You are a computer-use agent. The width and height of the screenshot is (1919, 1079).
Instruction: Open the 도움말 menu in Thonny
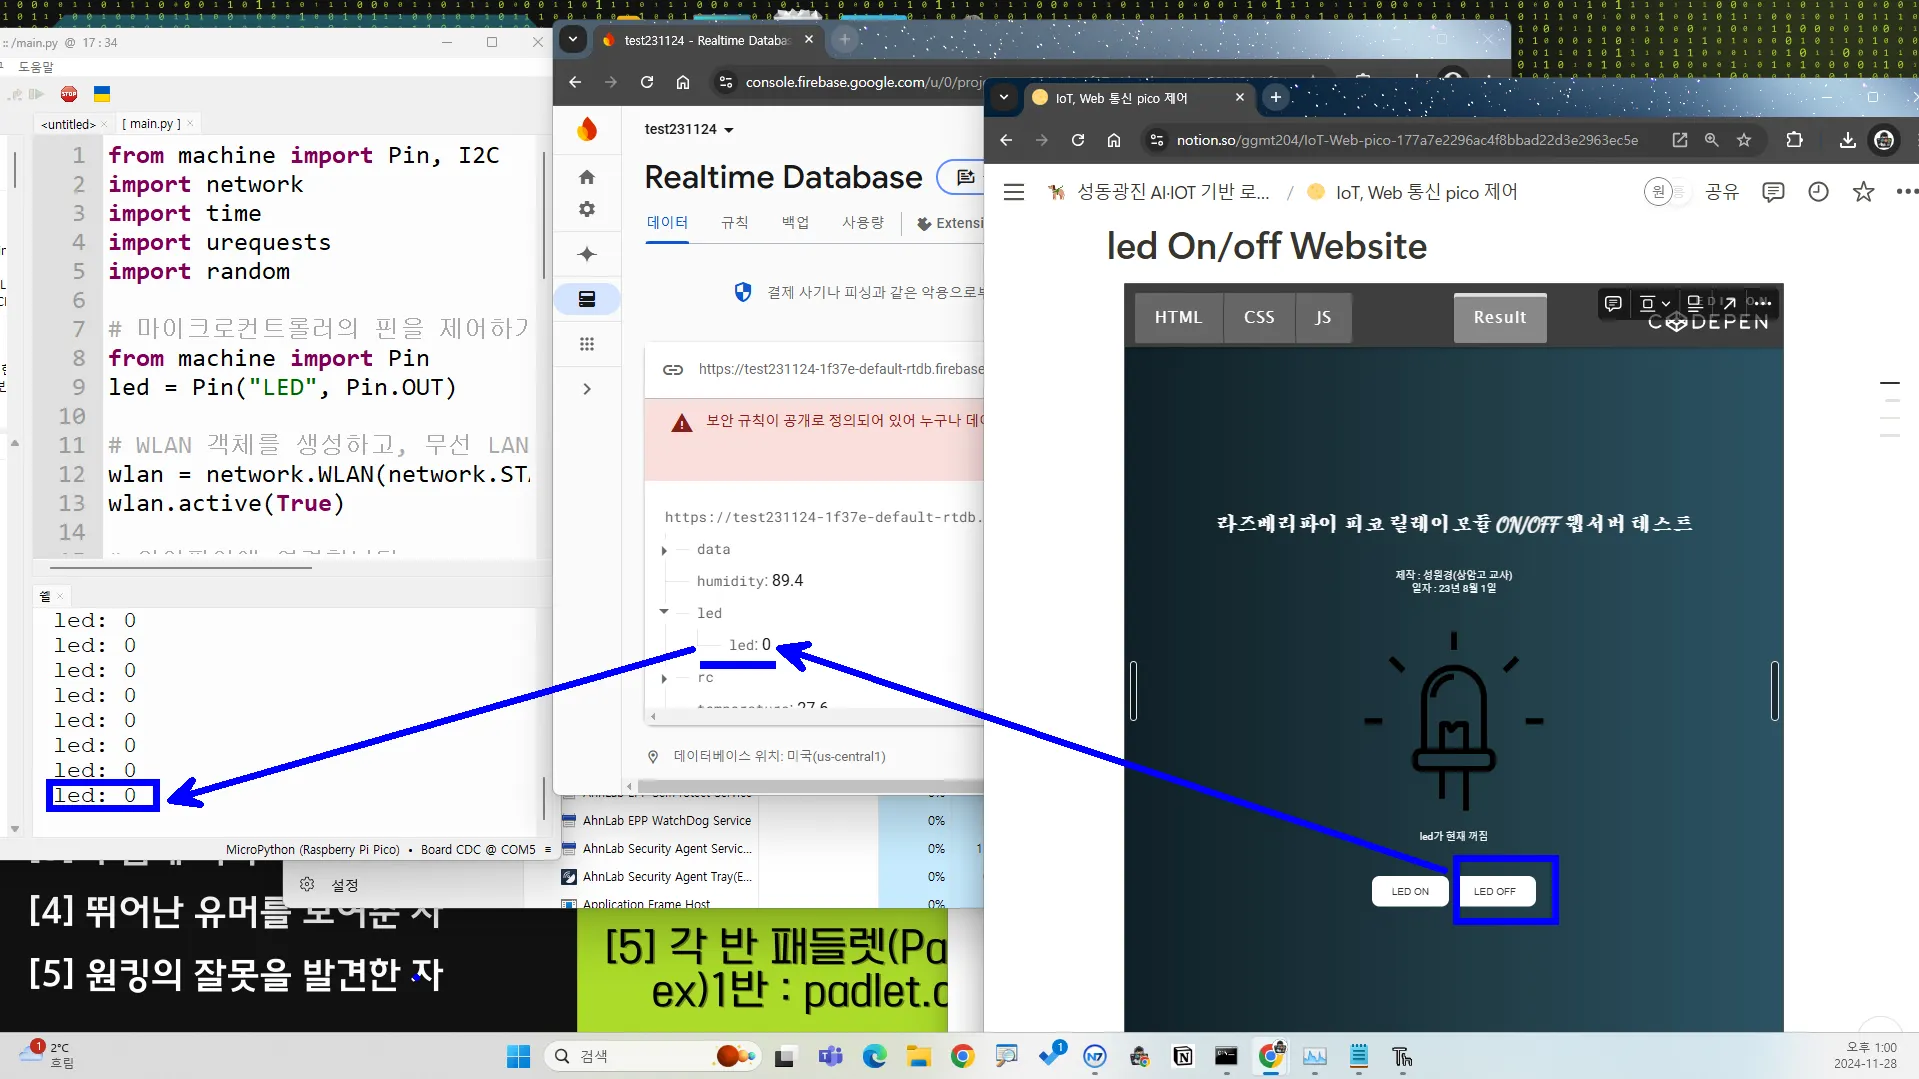36,67
